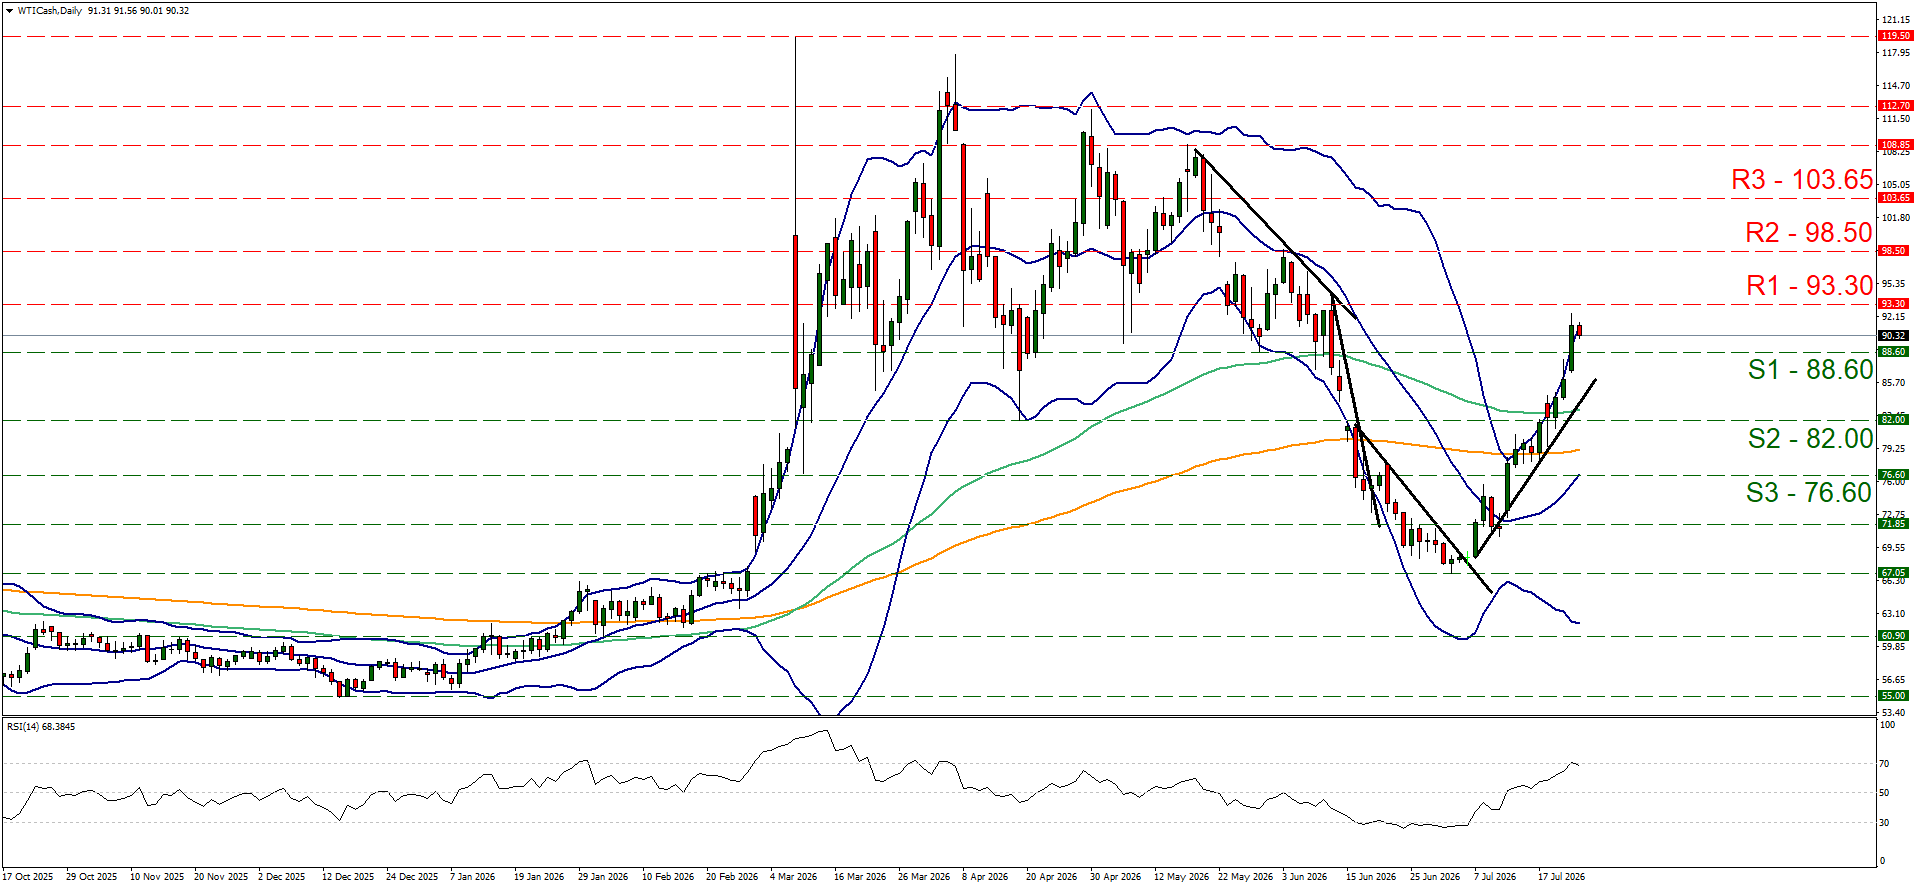Click the triangle arrow beside WTICash,Daily title
1916x888 pixels.
click(9, 11)
